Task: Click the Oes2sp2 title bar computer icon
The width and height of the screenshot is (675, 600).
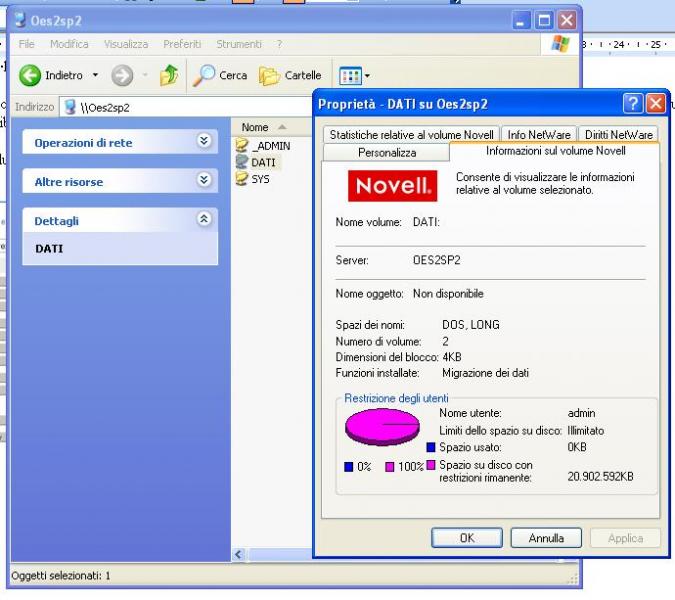Action: [20, 20]
